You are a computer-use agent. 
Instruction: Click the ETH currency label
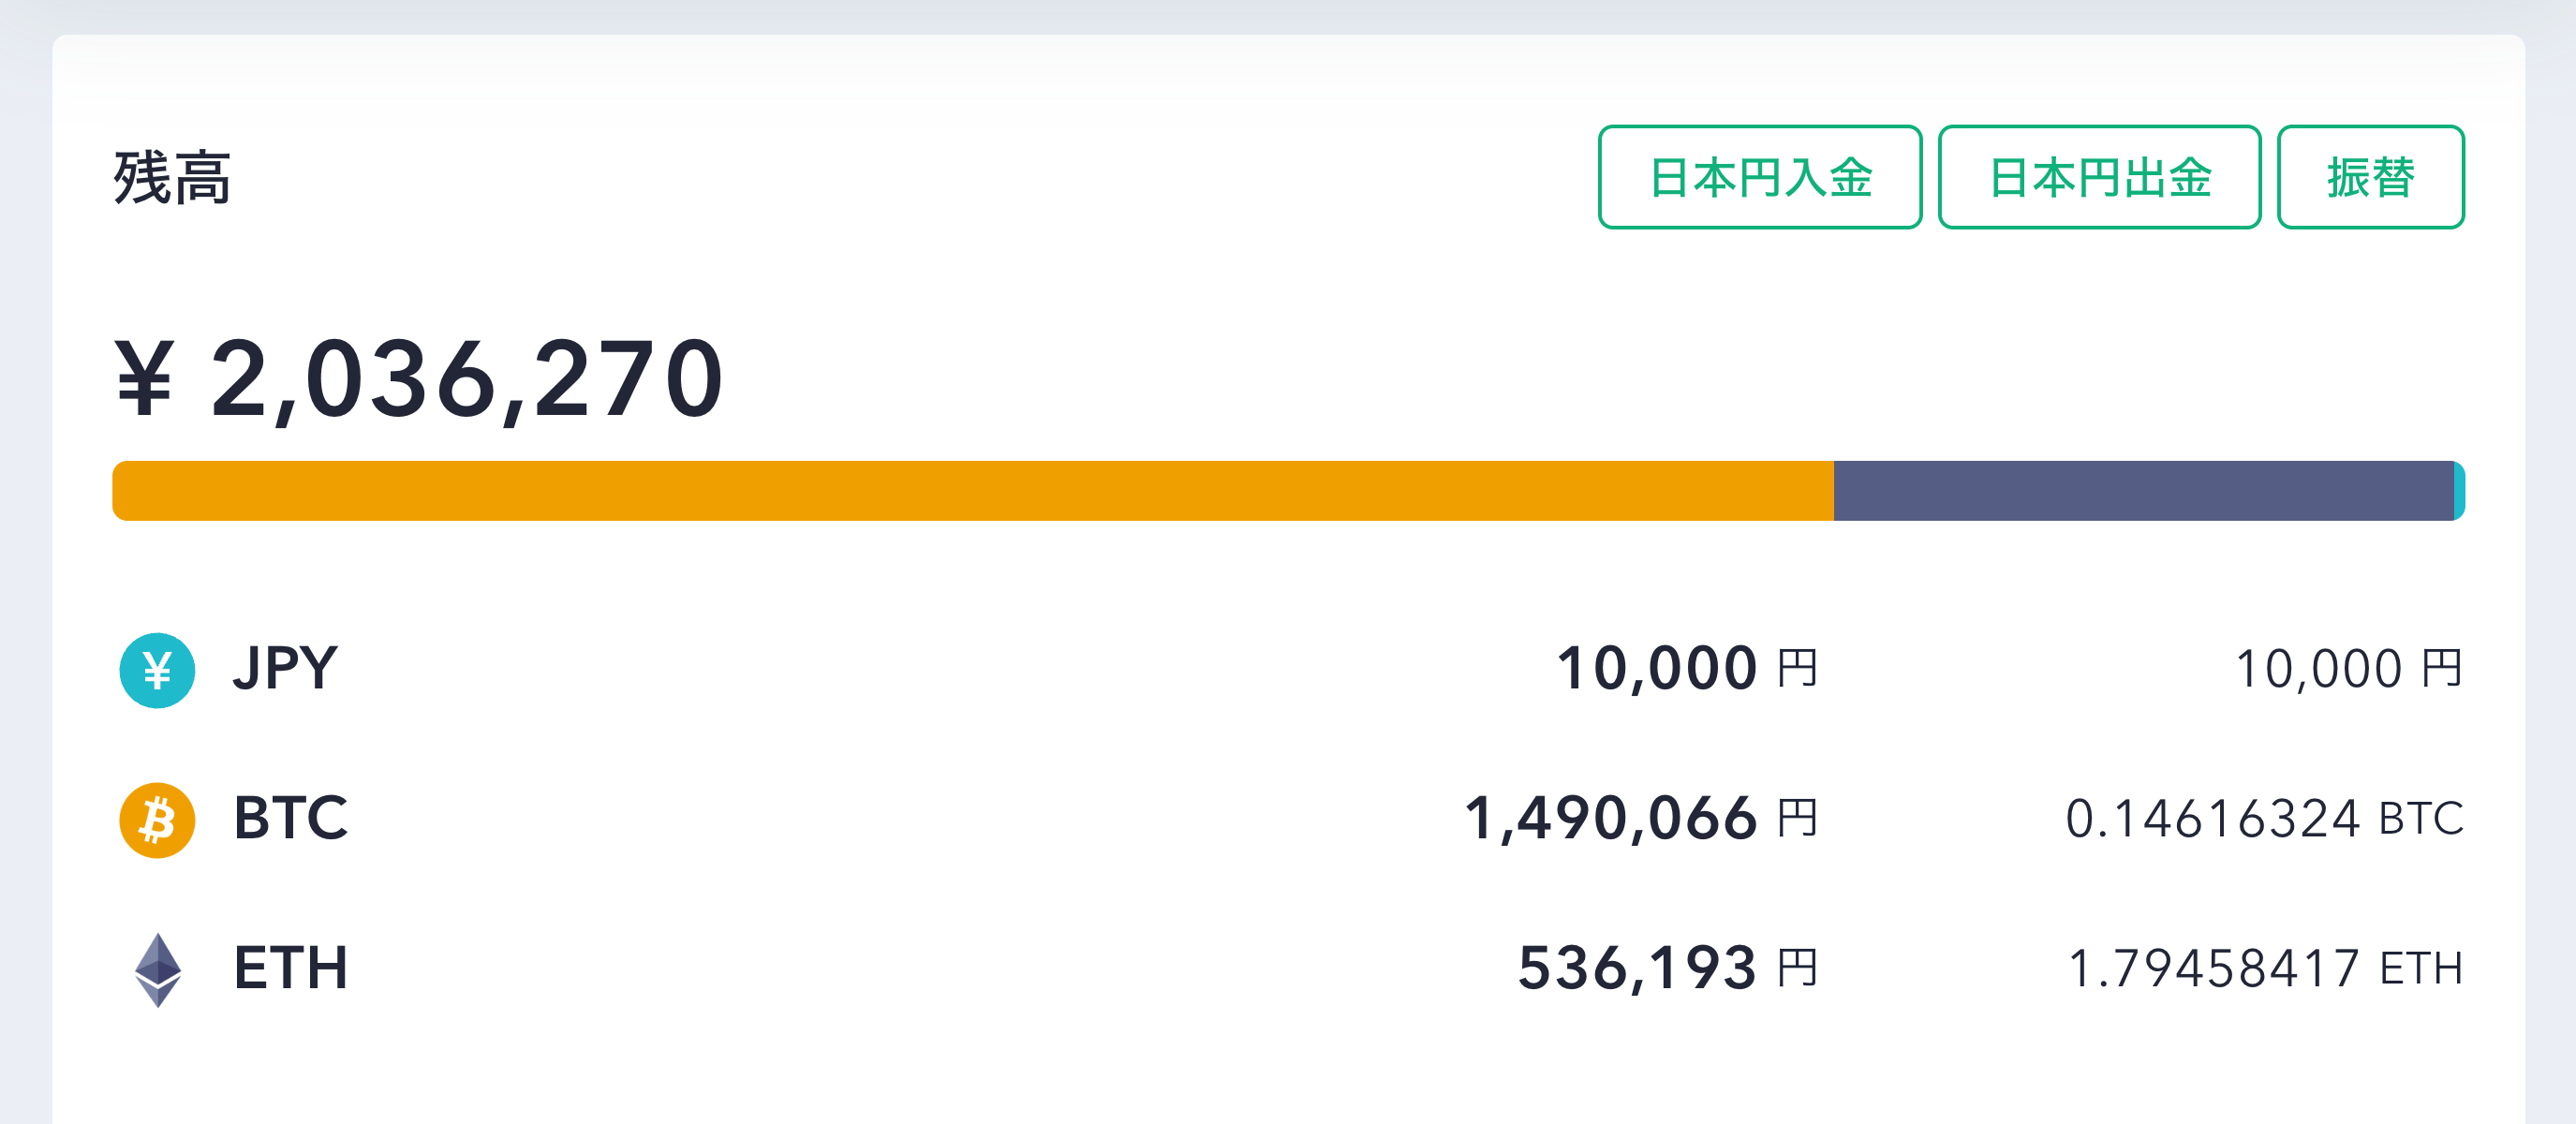click(291, 968)
